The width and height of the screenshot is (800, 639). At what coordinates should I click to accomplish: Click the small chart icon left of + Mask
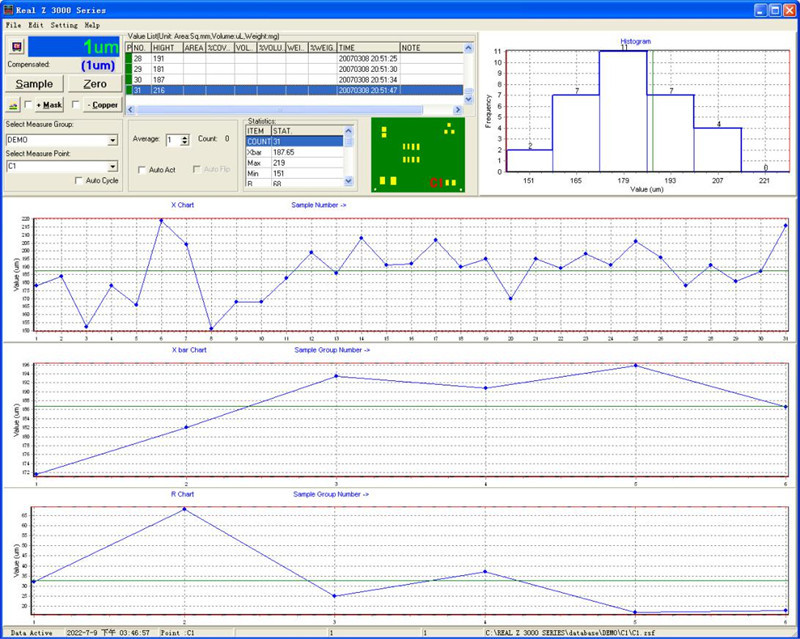[x=13, y=104]
